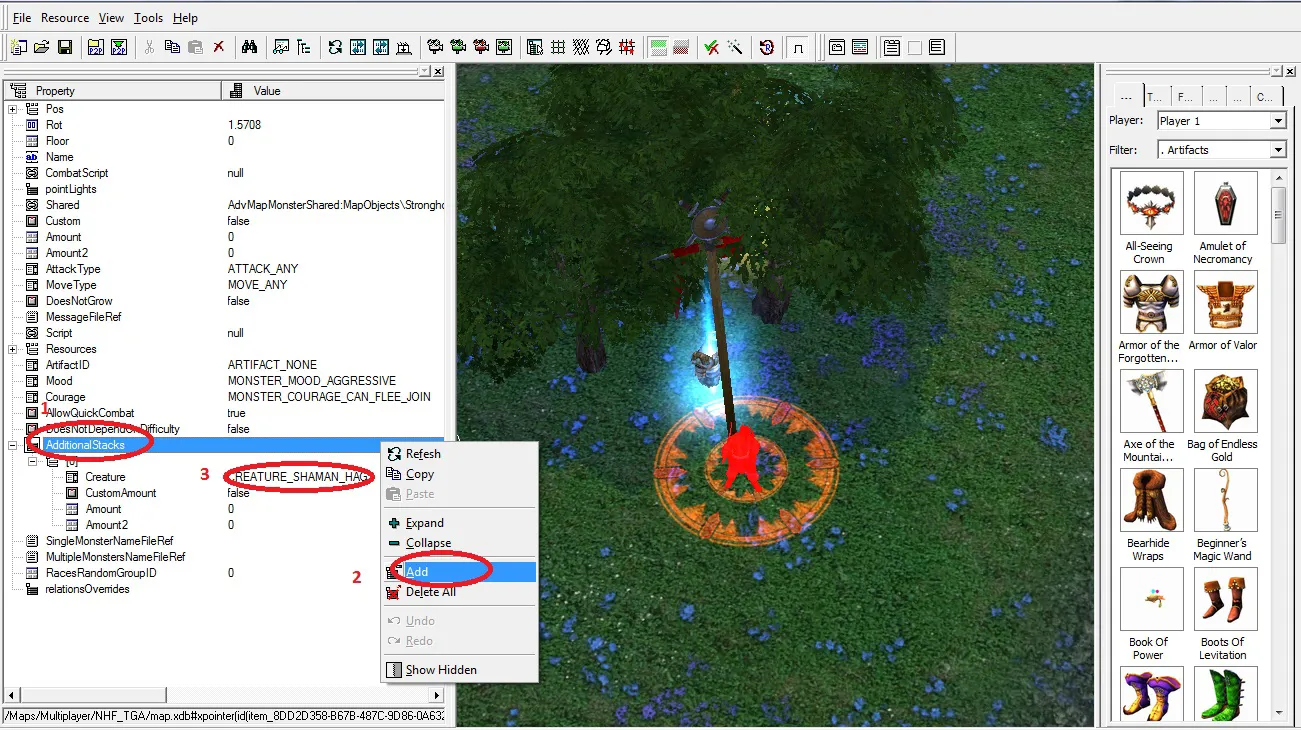Switch to the C... tab
This screenshot has height=730, width=1301.
[1265, 97]
